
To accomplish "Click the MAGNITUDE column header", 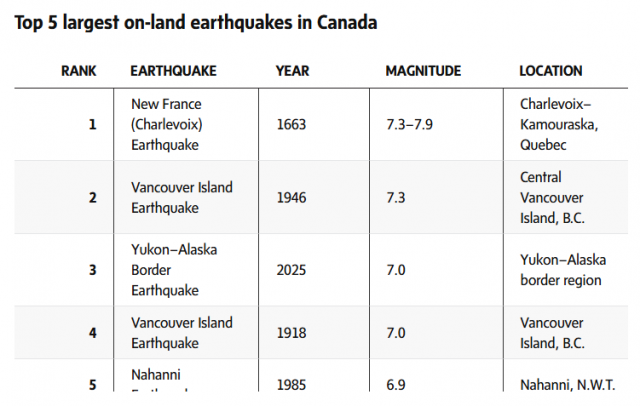I will coord(423,71).
